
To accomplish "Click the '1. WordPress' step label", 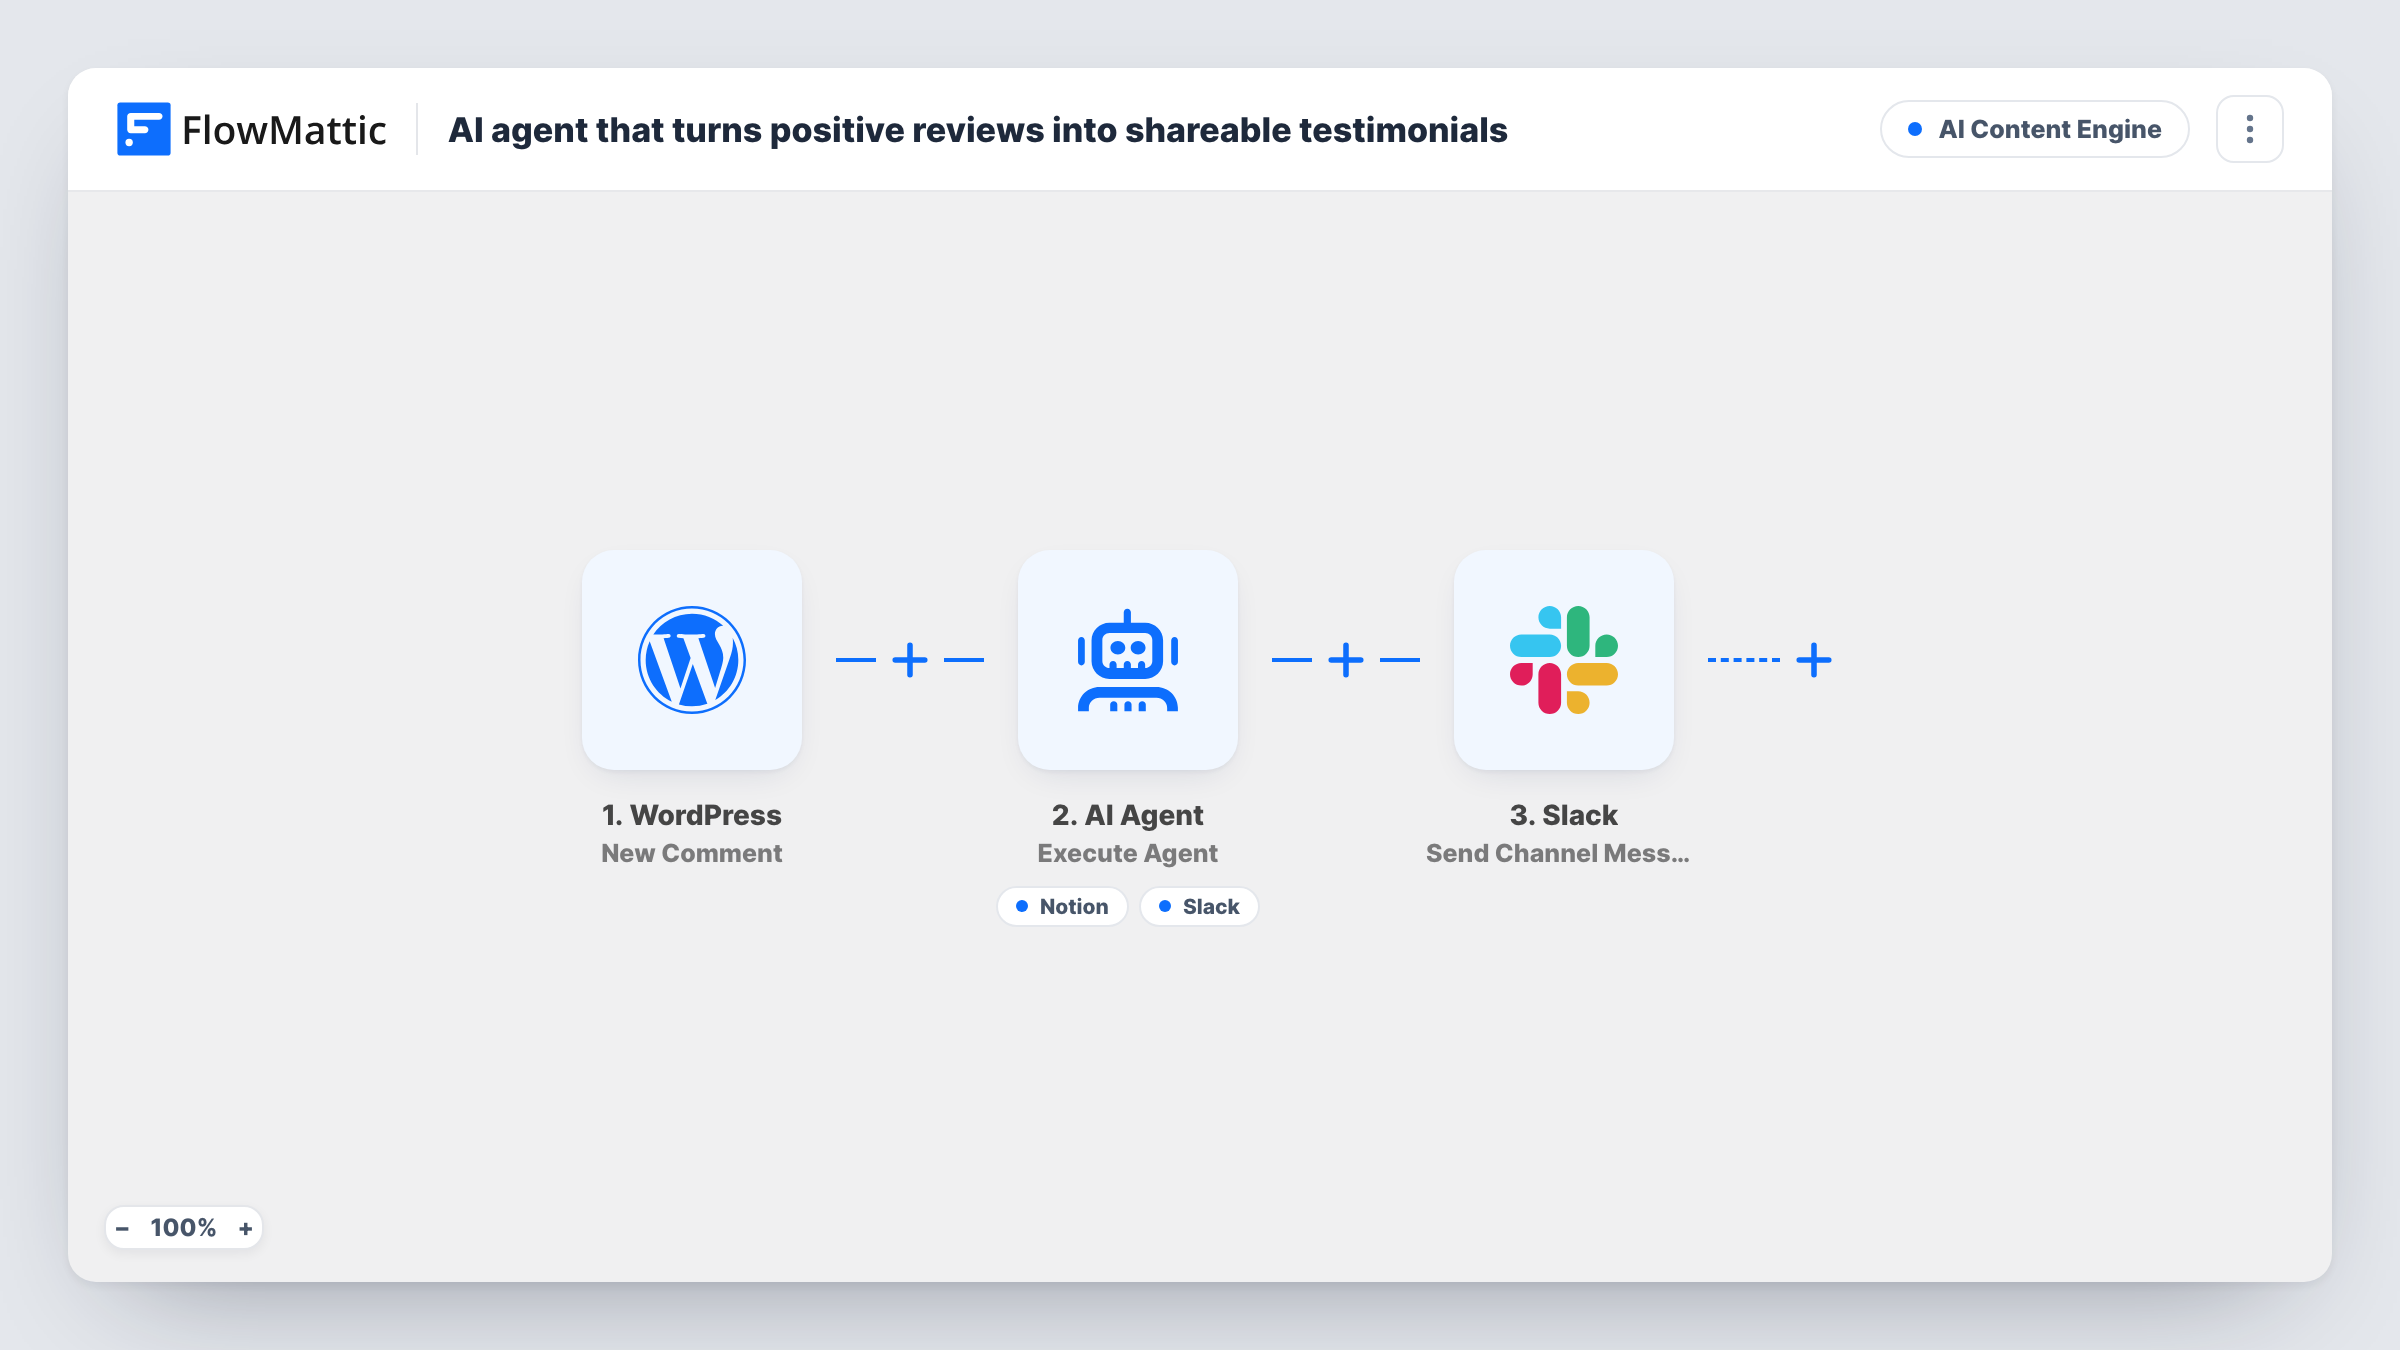I will click(692, 815).
